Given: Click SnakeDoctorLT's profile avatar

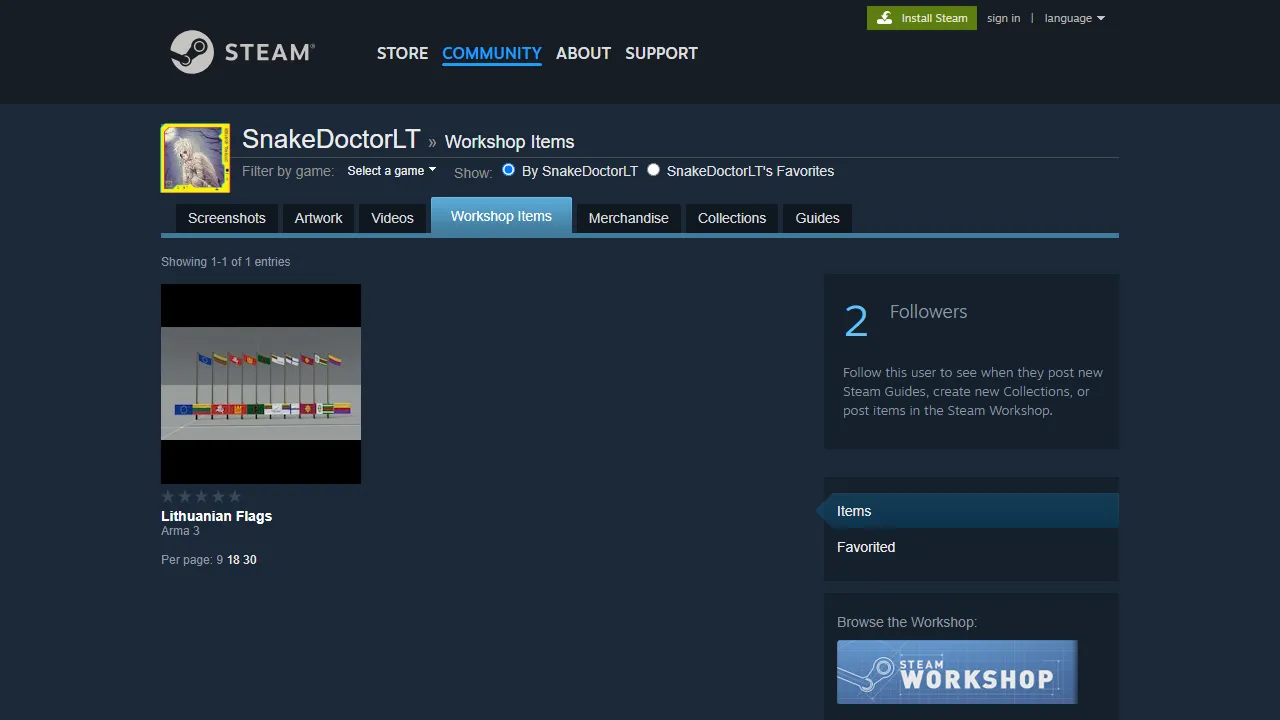Looking at the screenshot, I should tap(194, 157).
